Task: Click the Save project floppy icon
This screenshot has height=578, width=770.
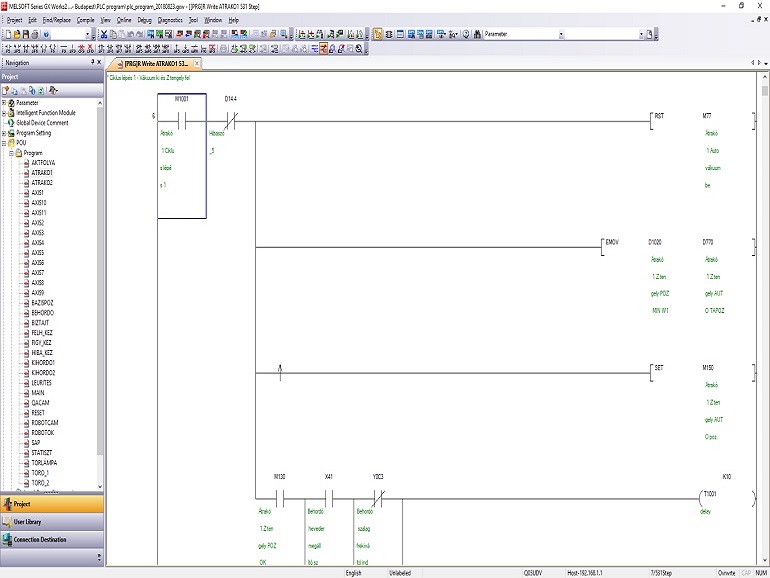Action: coord(26,34)
